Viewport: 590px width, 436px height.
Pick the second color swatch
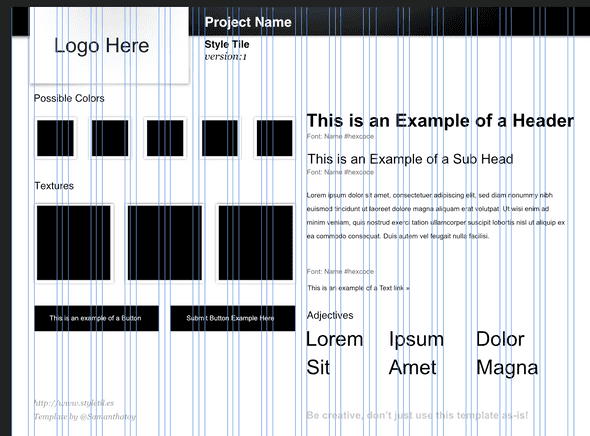tap(110, 138)
